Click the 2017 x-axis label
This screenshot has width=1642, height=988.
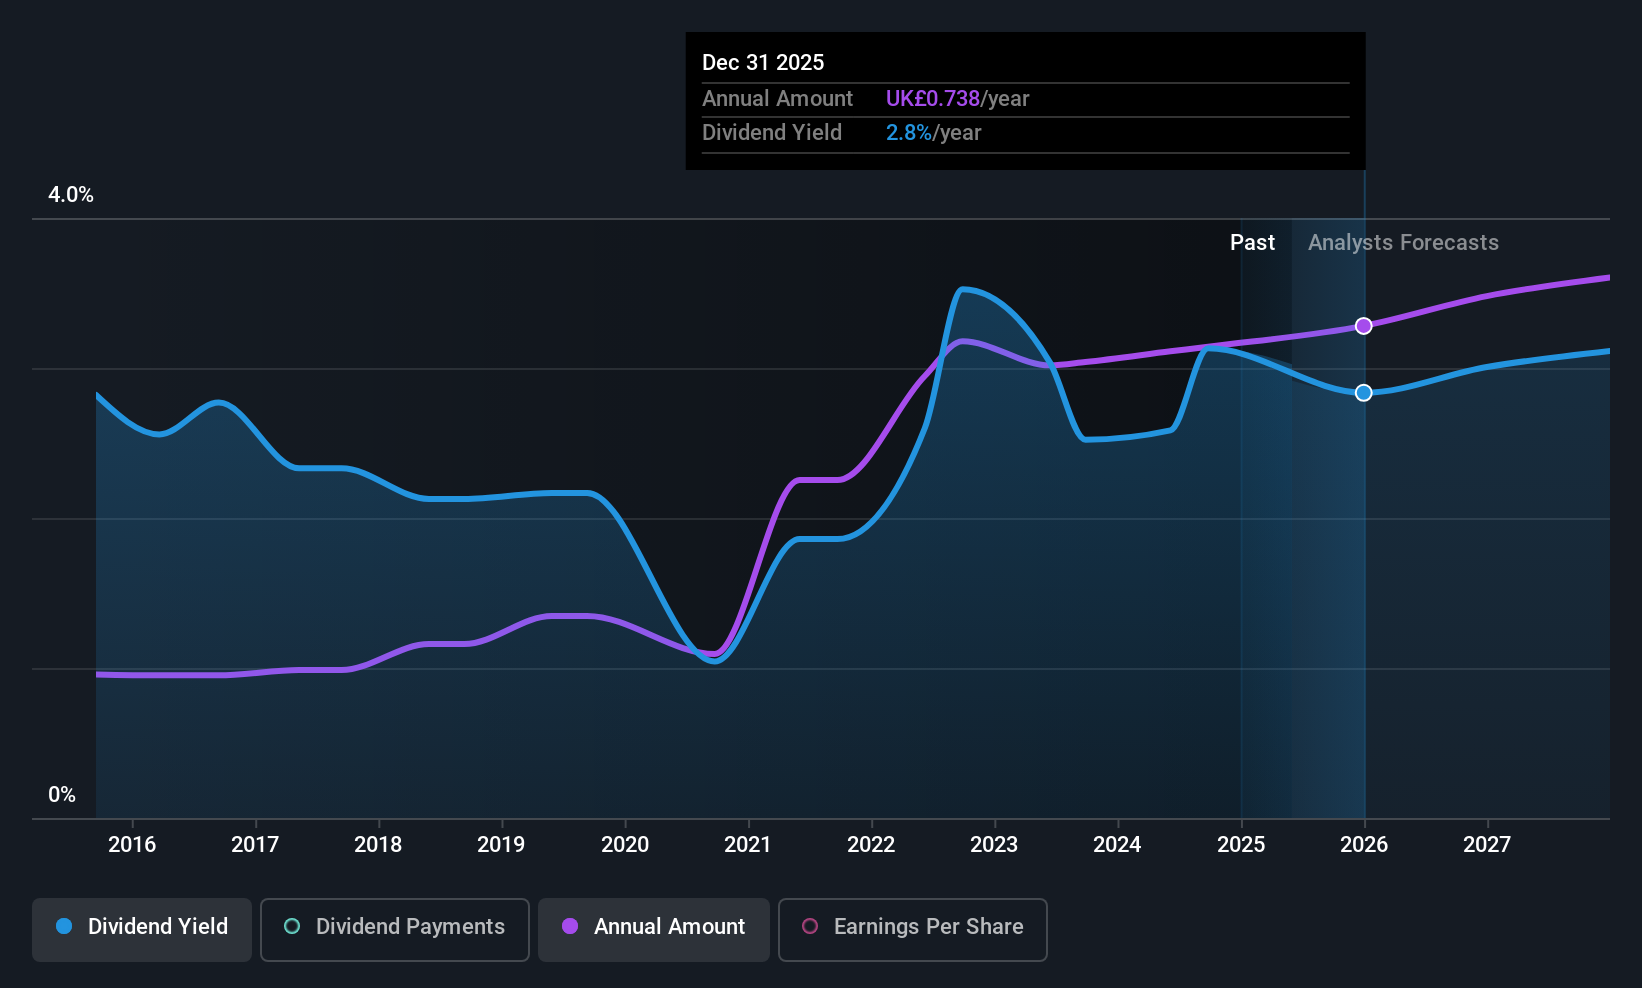pos(255,845)
